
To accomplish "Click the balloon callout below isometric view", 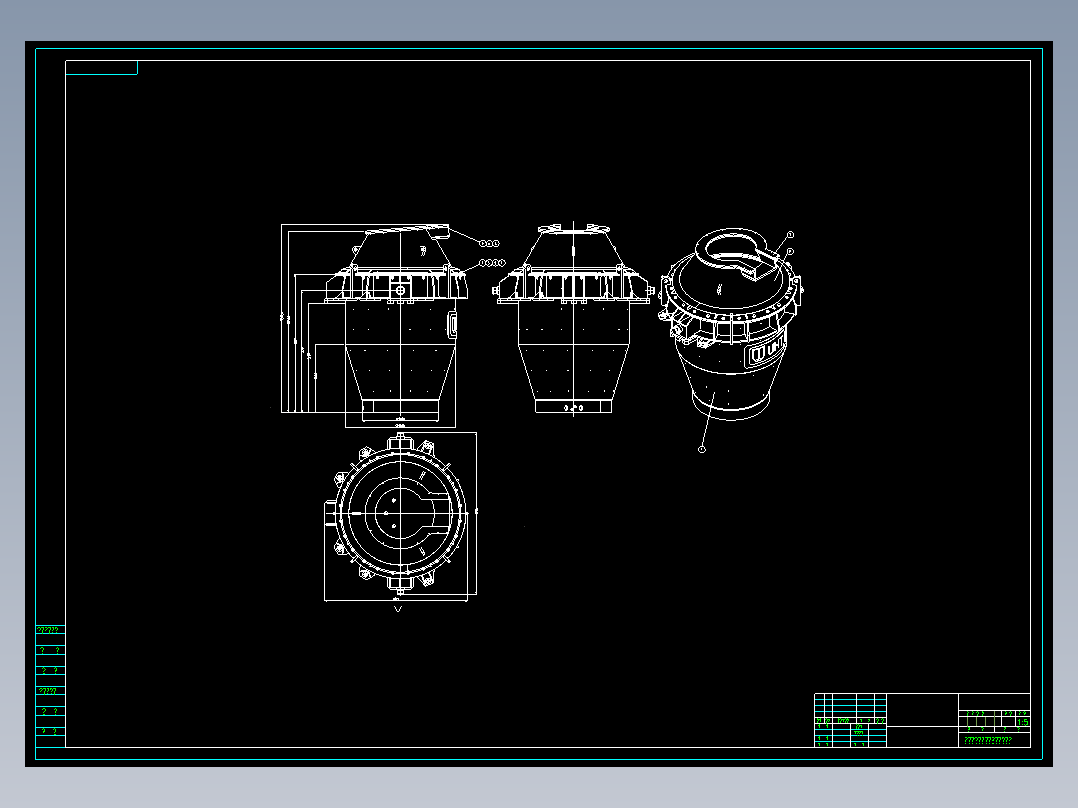I will (701, 449).
